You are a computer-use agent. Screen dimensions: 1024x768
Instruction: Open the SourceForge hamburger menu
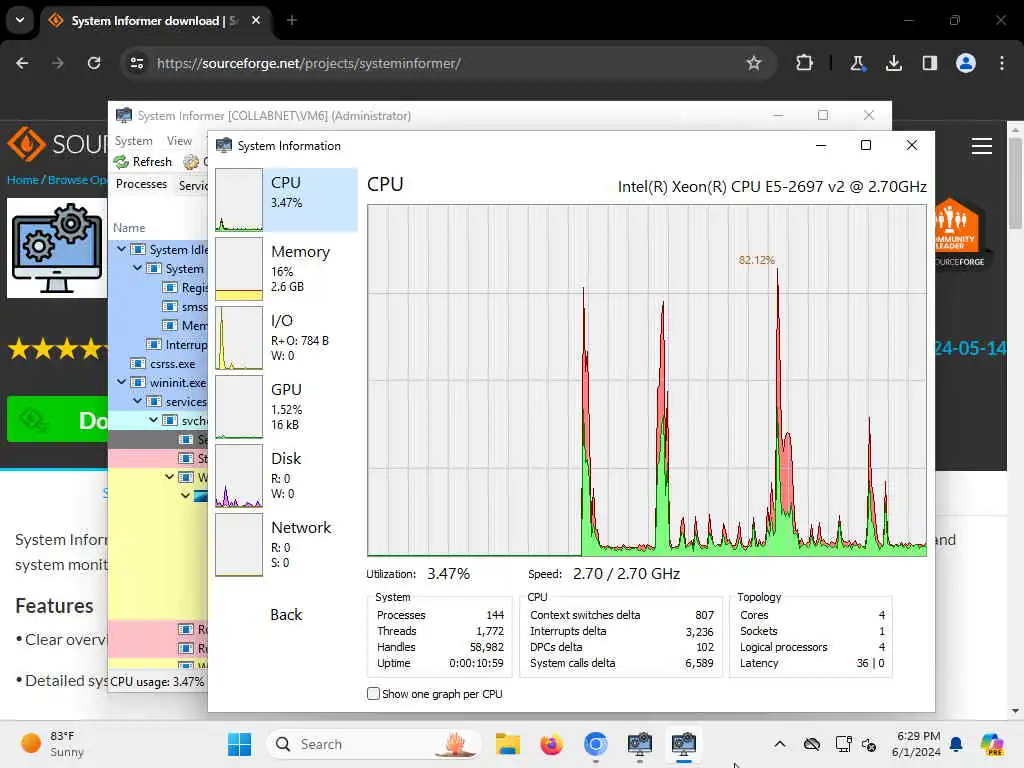[x=982, y=146]
